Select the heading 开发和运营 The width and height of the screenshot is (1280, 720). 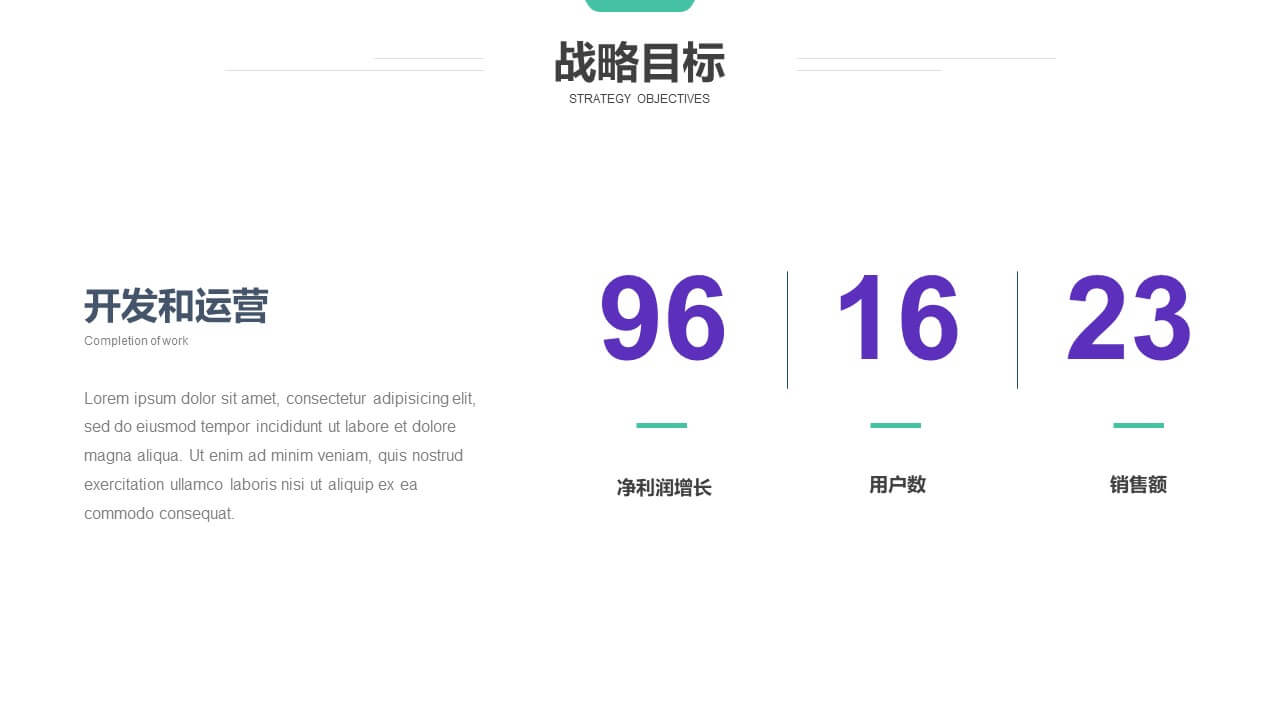coord(176,306)
